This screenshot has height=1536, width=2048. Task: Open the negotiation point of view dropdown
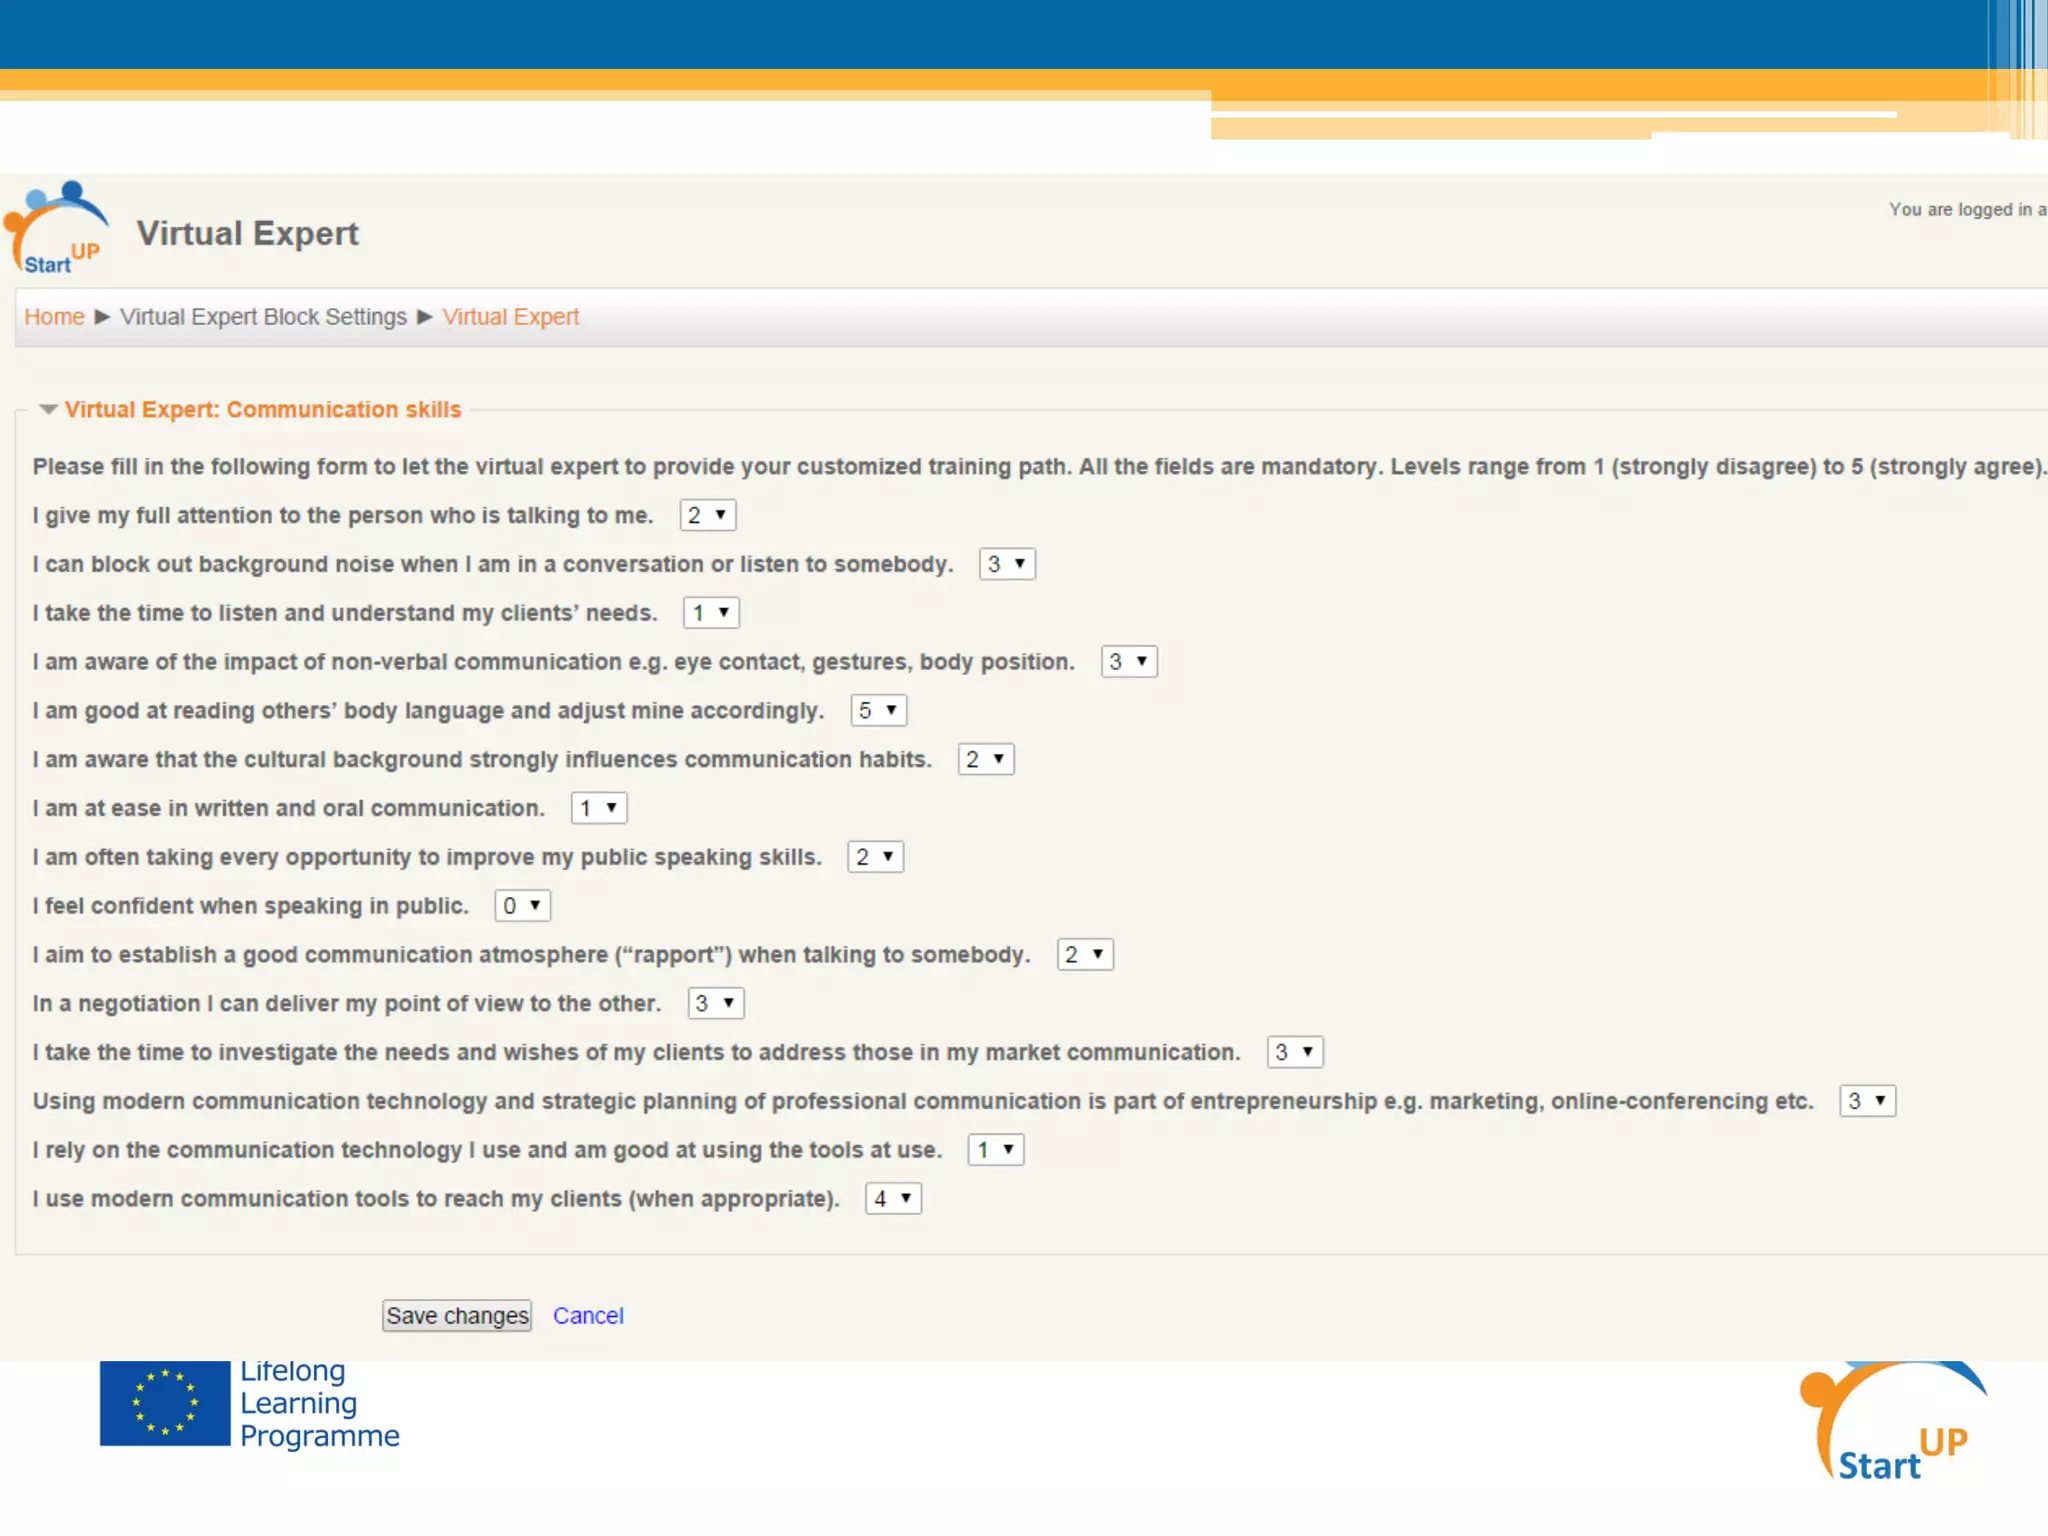point(715,1004)
